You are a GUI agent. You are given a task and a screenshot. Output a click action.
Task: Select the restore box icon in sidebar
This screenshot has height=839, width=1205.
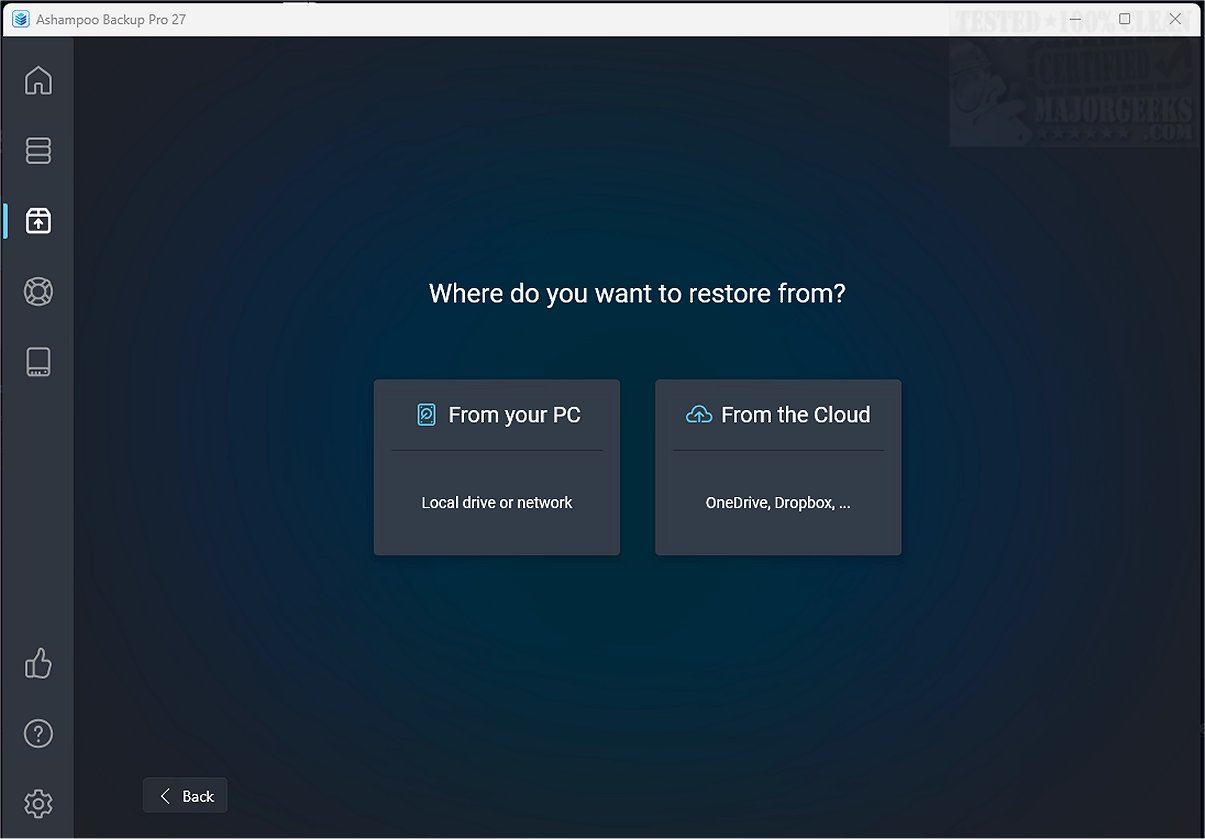(38, 220)
